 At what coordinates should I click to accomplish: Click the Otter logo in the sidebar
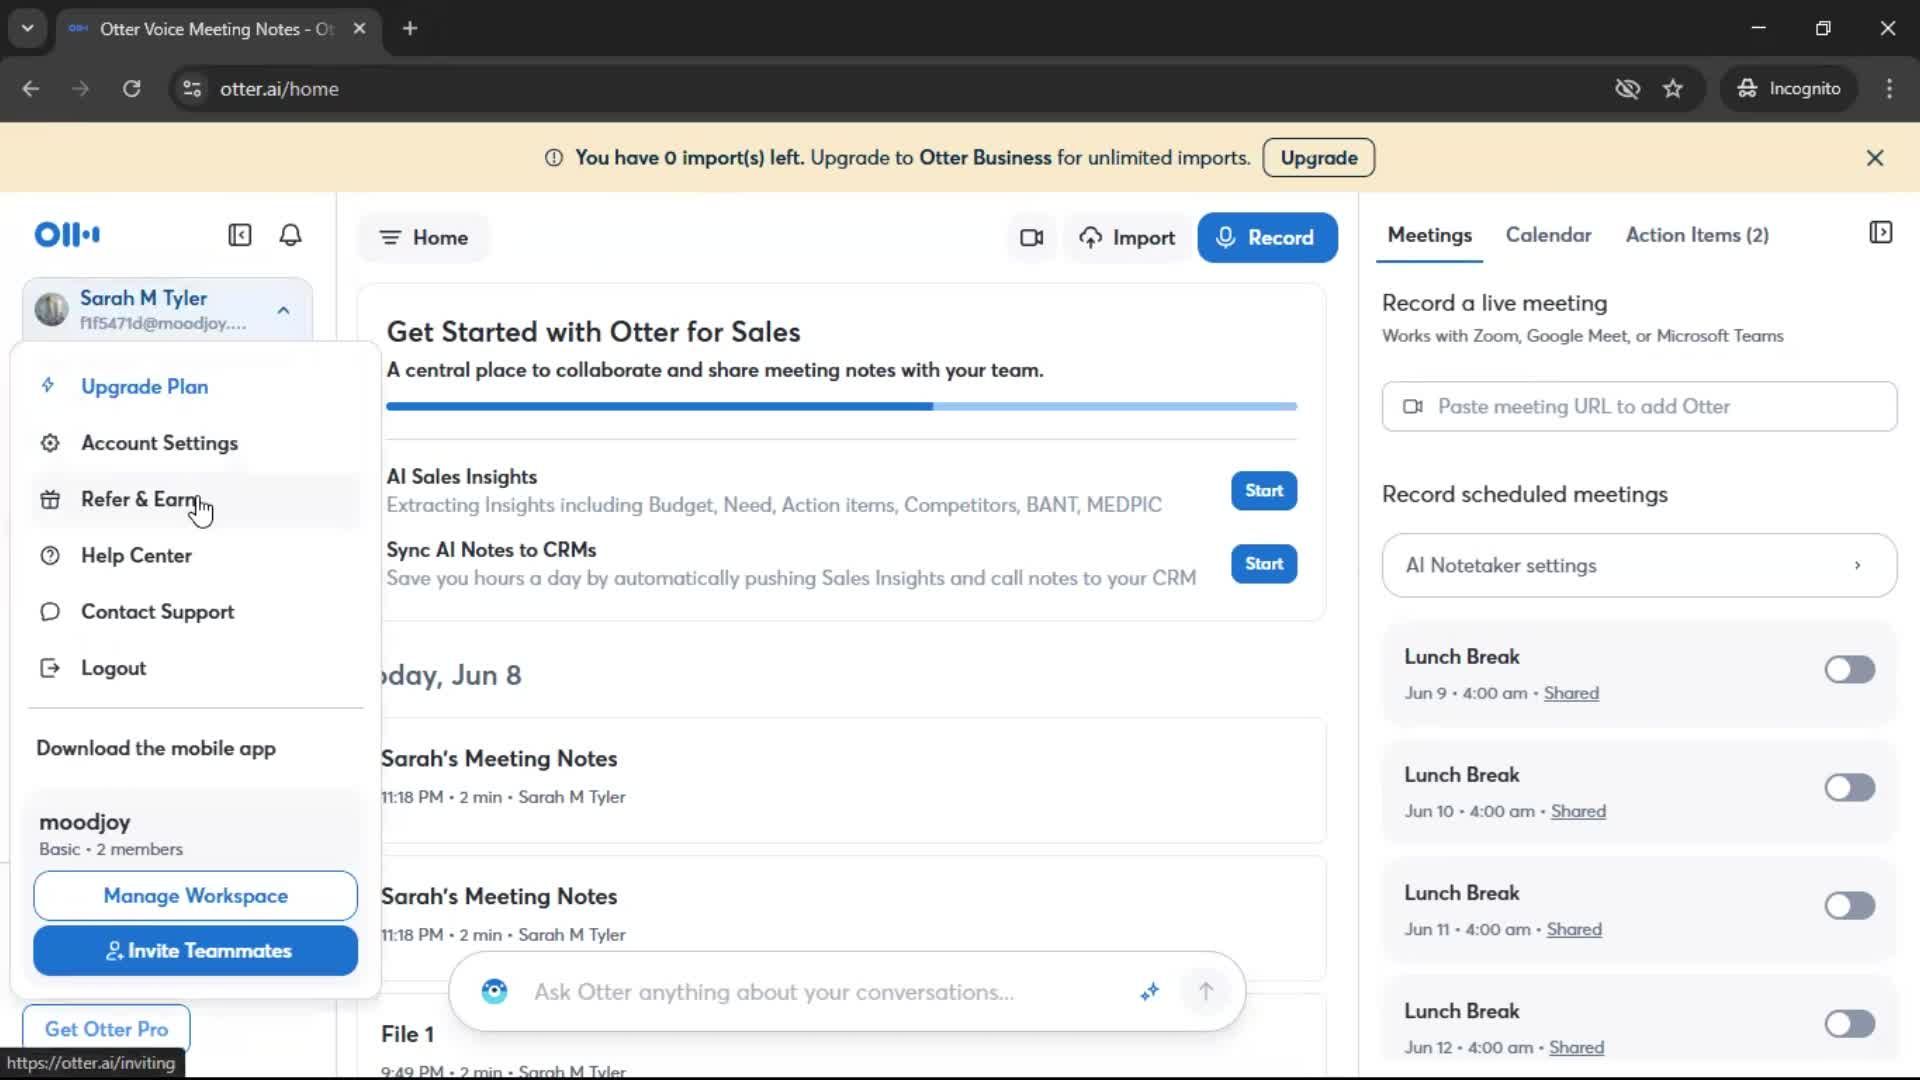[x=67, y=235]
